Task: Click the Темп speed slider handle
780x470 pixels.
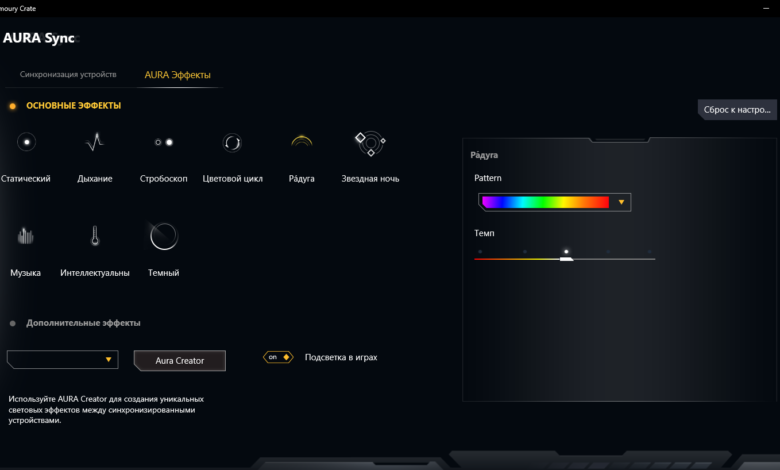Action: 566,259
